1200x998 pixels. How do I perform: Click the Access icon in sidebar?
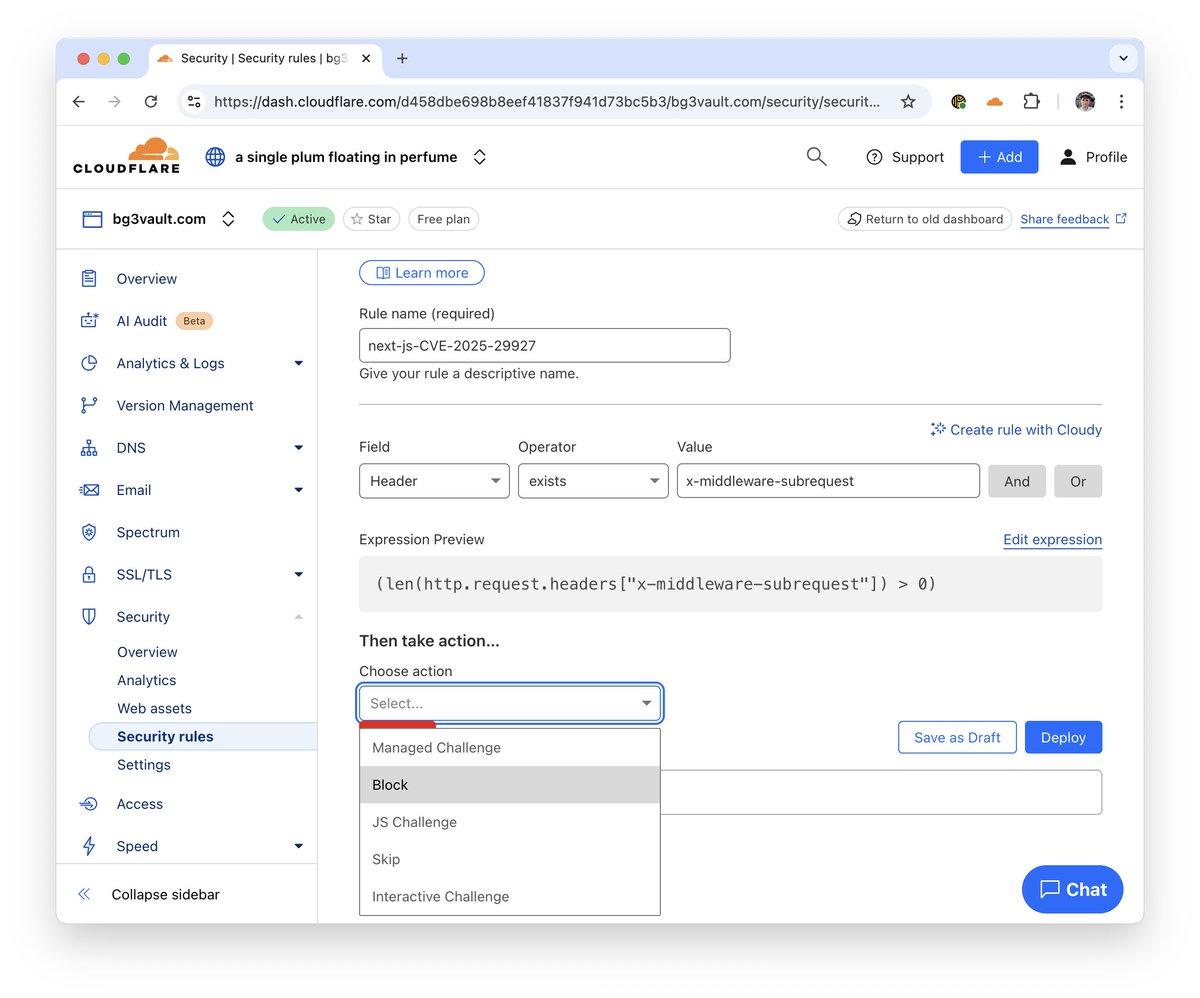click(89, 804)
